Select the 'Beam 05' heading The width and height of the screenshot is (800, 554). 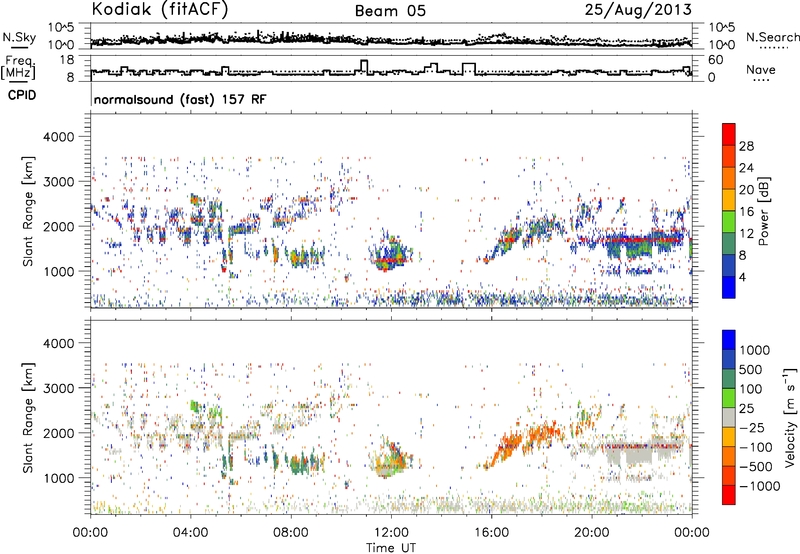390,11
